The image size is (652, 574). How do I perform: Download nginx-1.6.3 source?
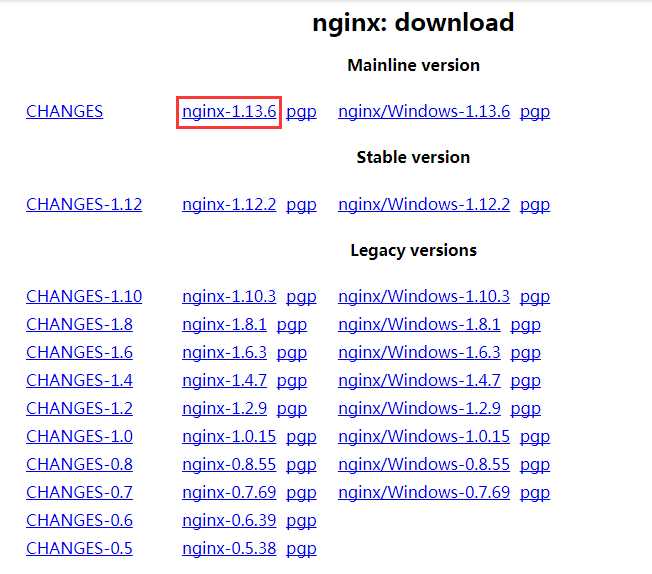pos(225,352)
